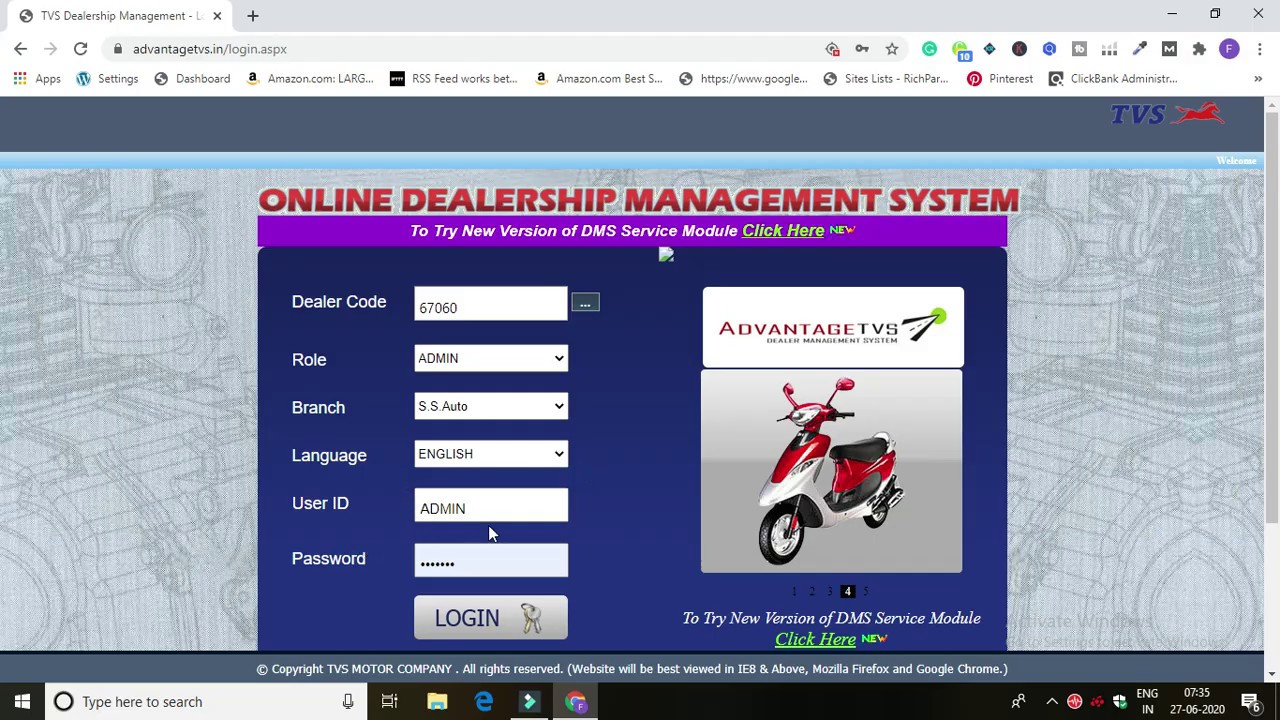Open the blue hexagon Q extension
This screenshot has width=1280, height=720.
pos(1049,49)
